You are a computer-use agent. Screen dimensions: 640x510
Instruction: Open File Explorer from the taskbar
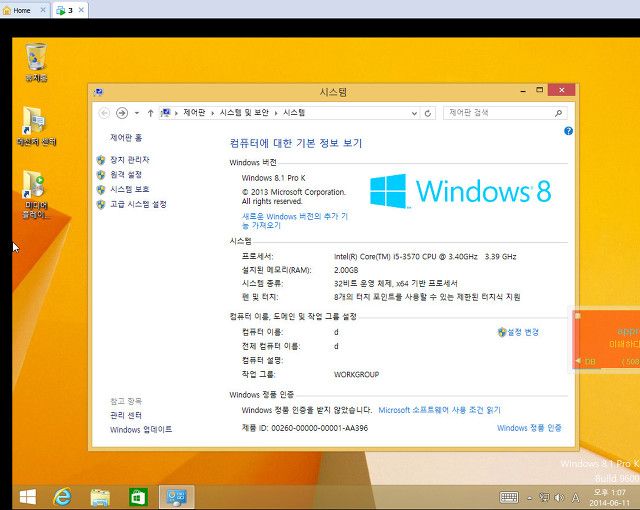click(x=100, y=497)
